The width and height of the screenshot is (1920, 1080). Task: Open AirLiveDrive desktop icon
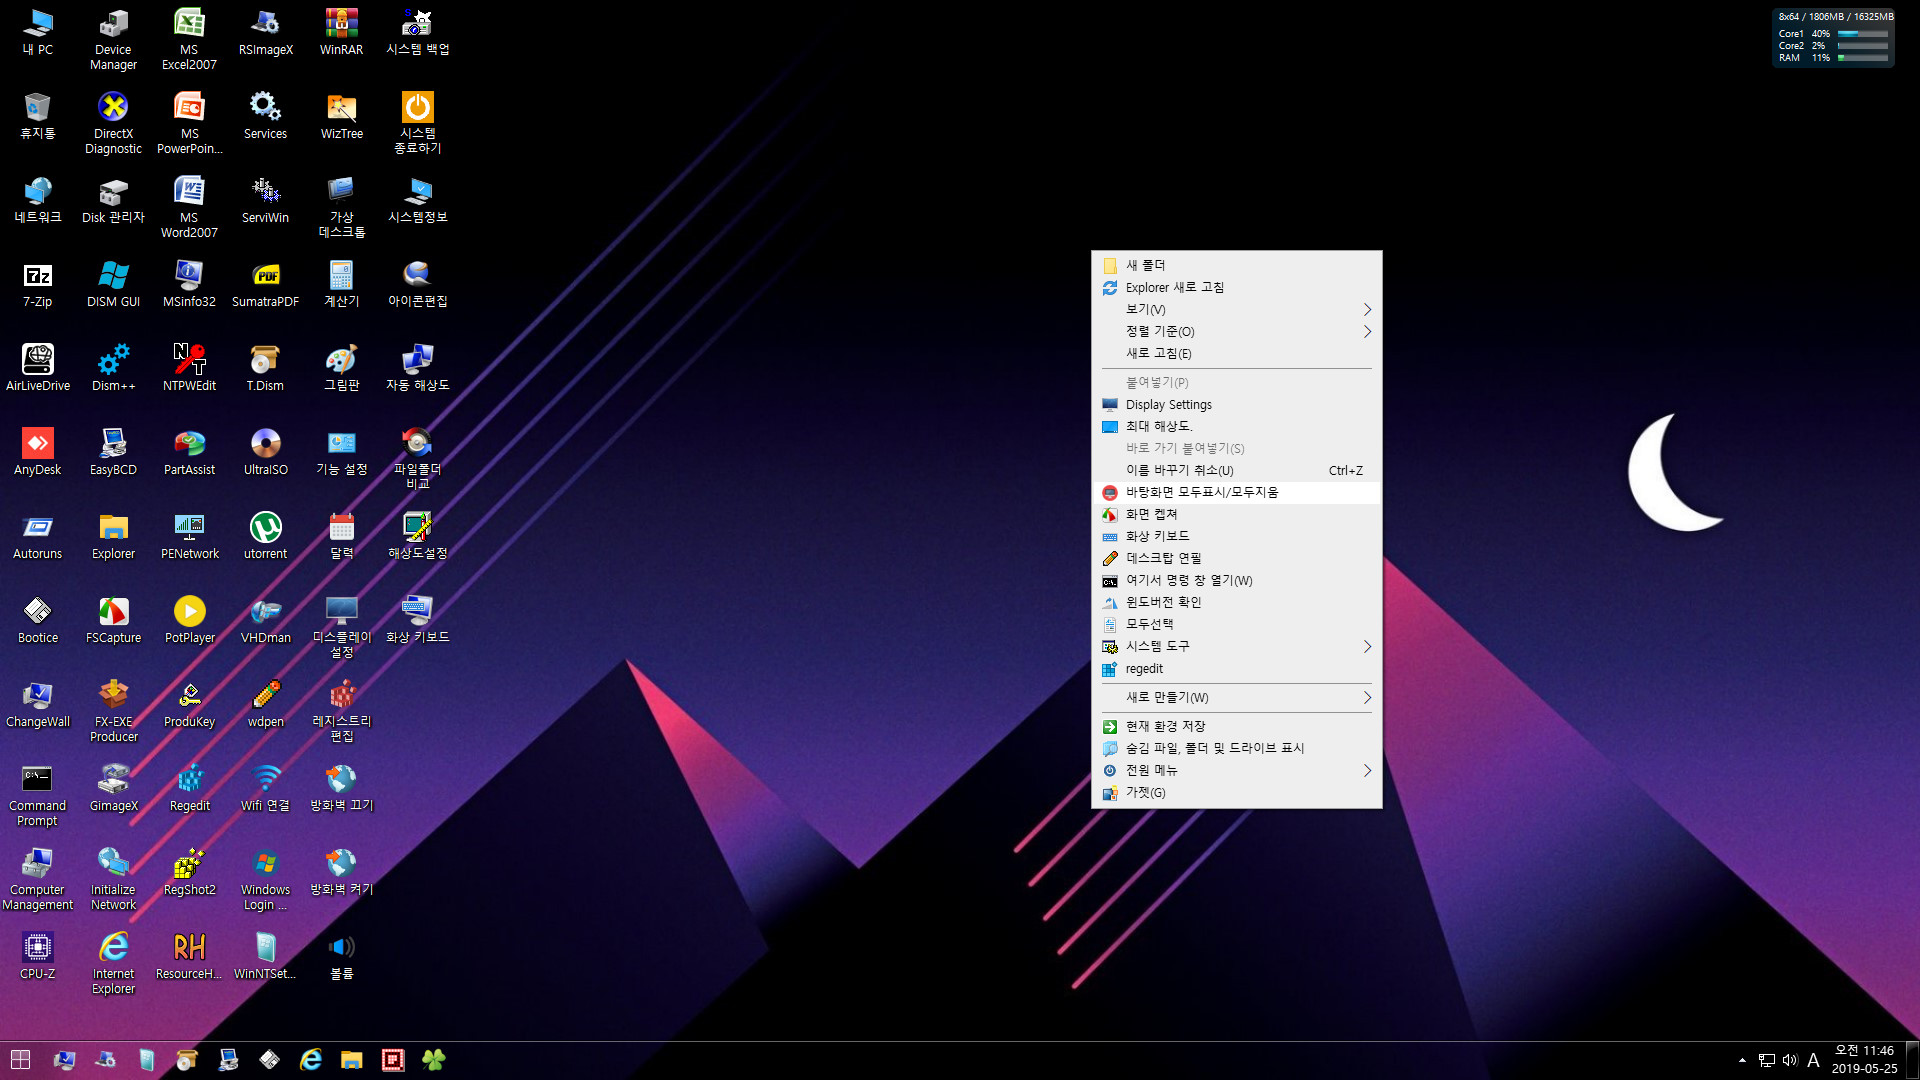(x=37, y=369)
